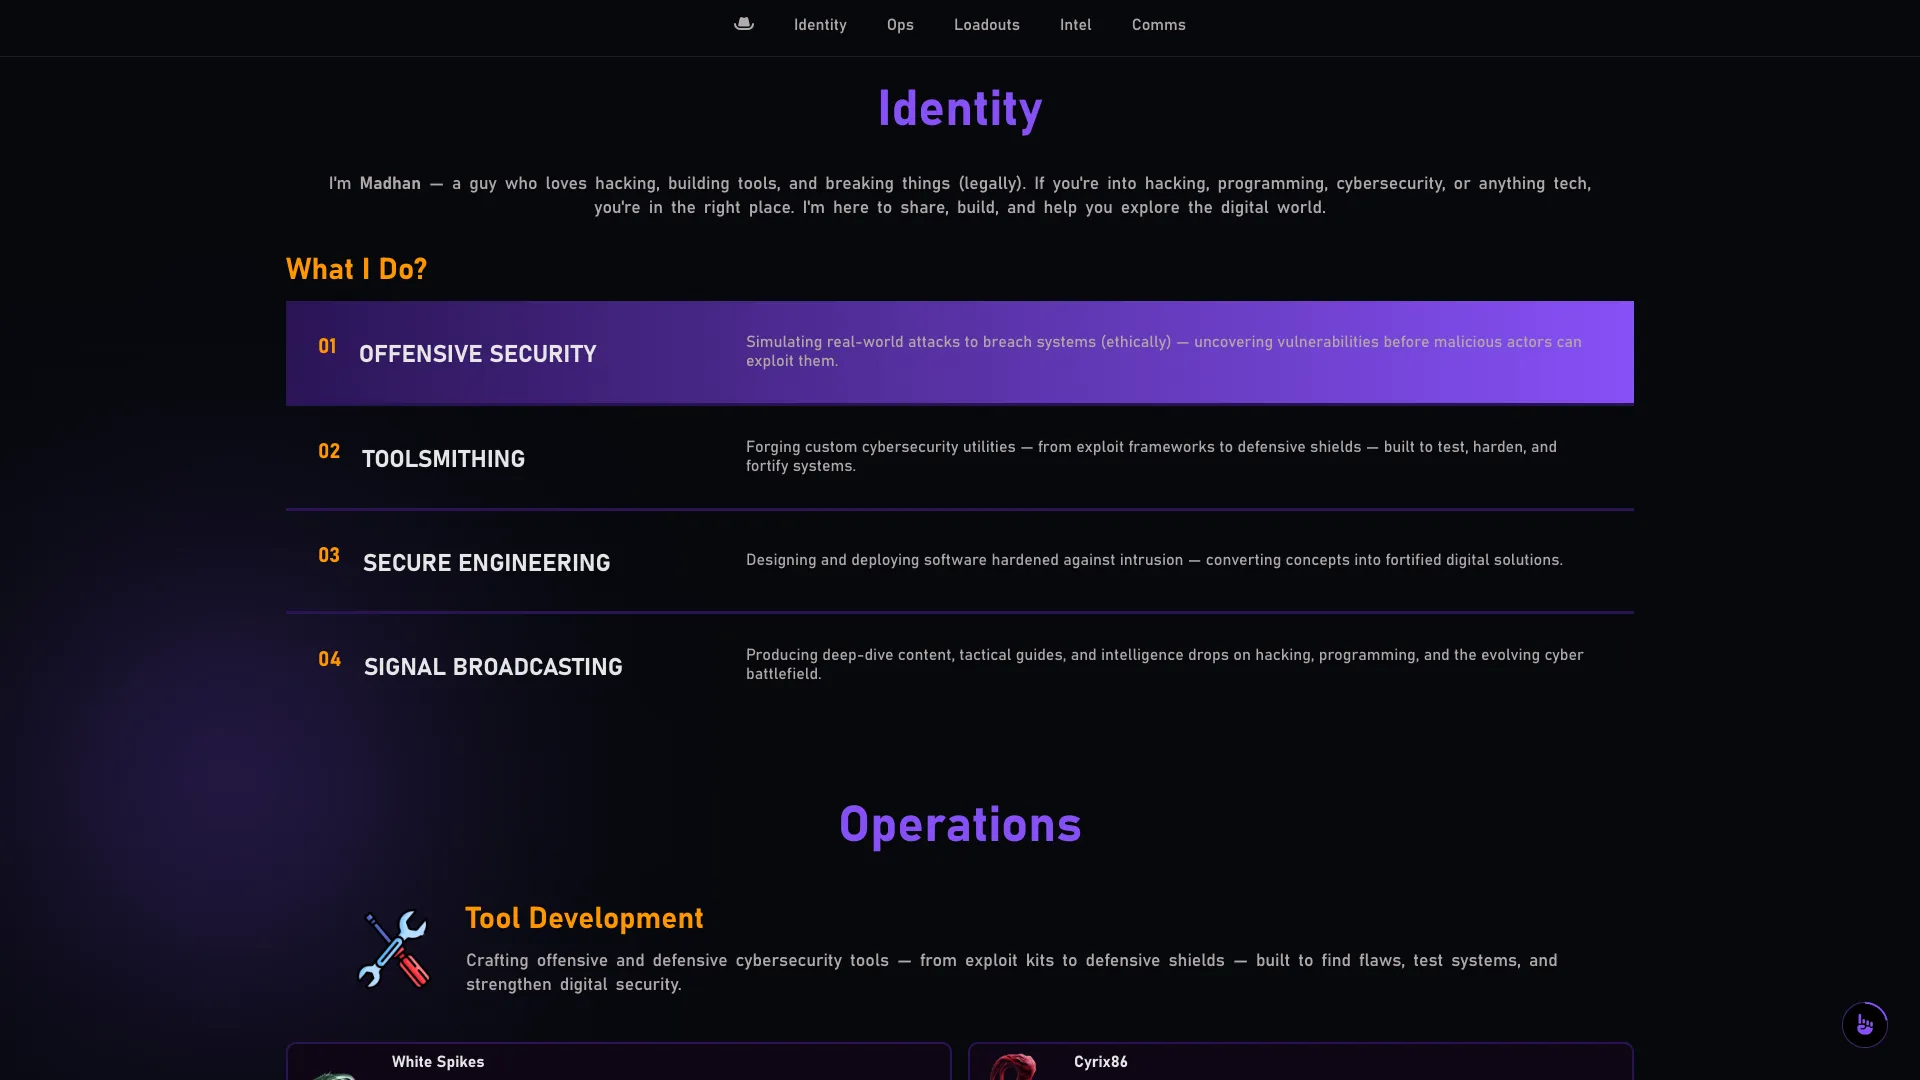Click the What I Do? heading
Screen dimensions: 1920x1080
point(356,269)
